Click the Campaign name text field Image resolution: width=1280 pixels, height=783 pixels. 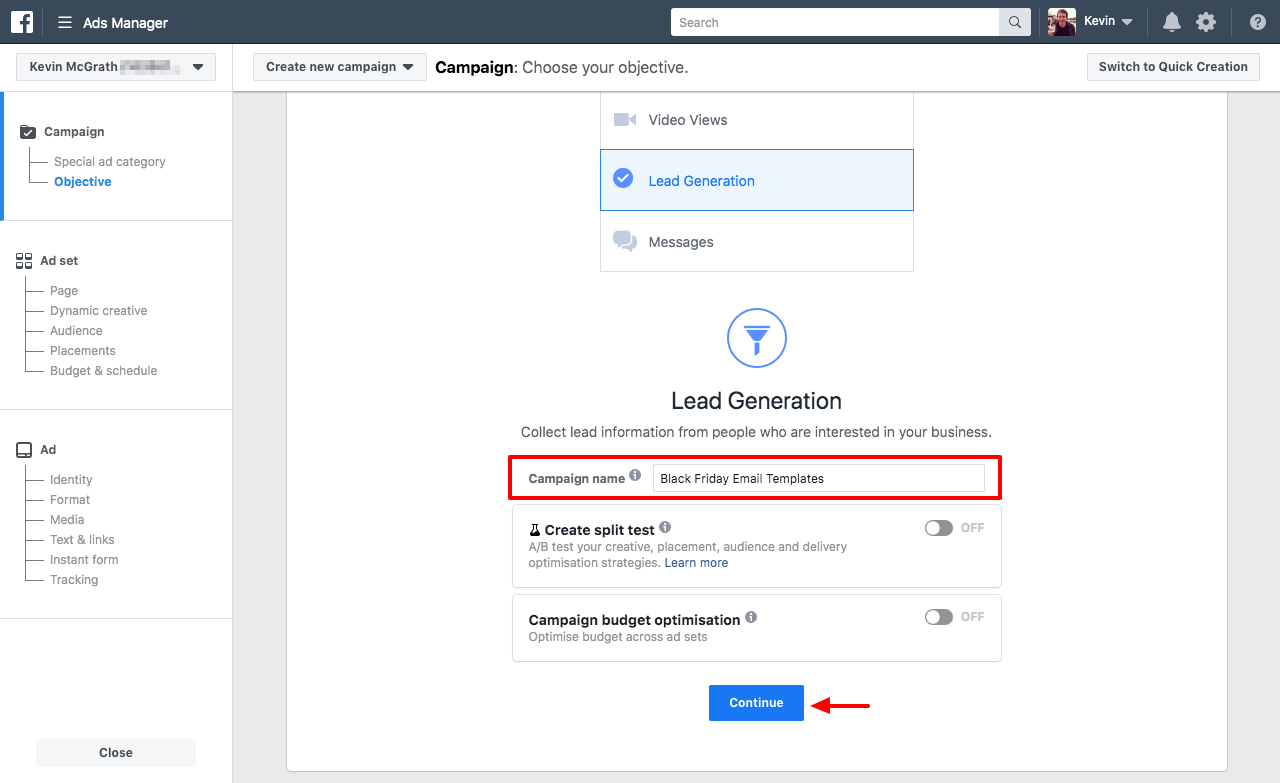(818, 478)
